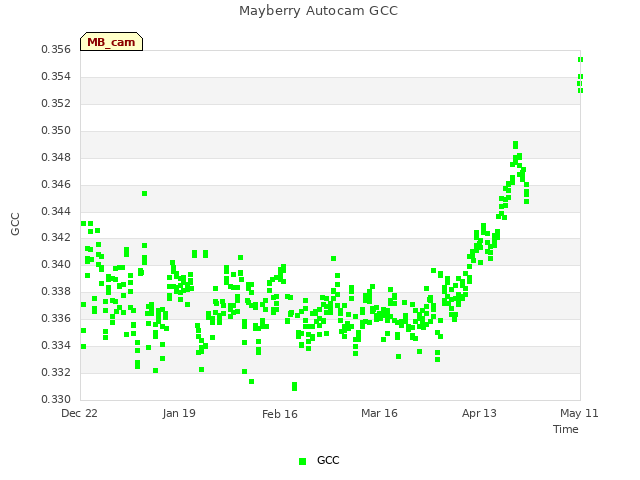The height and width of the screenshot is (480, 640).
Task: Click the 0.342 y-axis value
Action: 56,238
